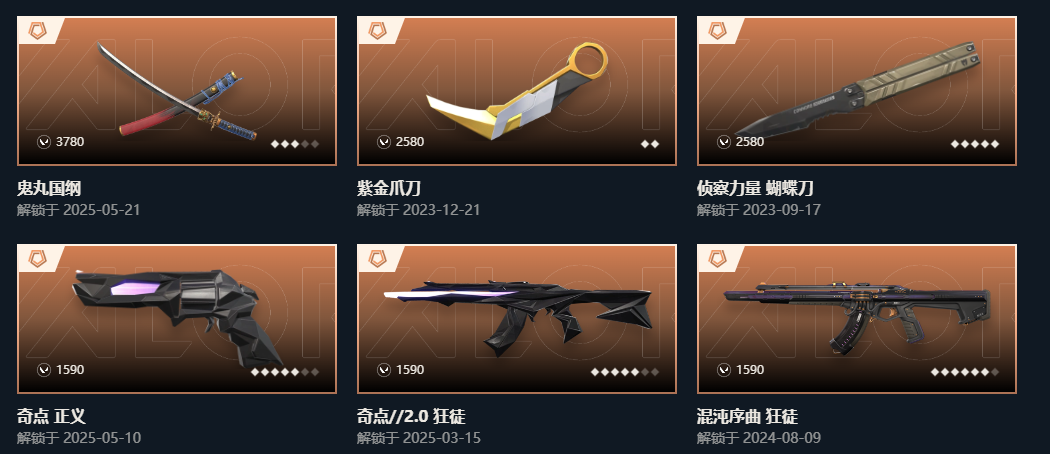The image size is (1050, 454).
Task: Click the upgrade level diamonds on 奇点 正义
Action: click(285, 372)
